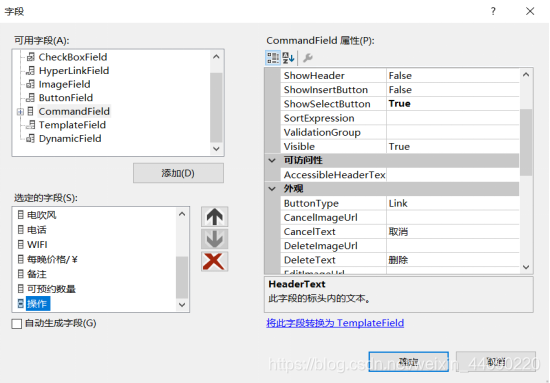Click property grid scrollbar down arrow

click(526, 267)
